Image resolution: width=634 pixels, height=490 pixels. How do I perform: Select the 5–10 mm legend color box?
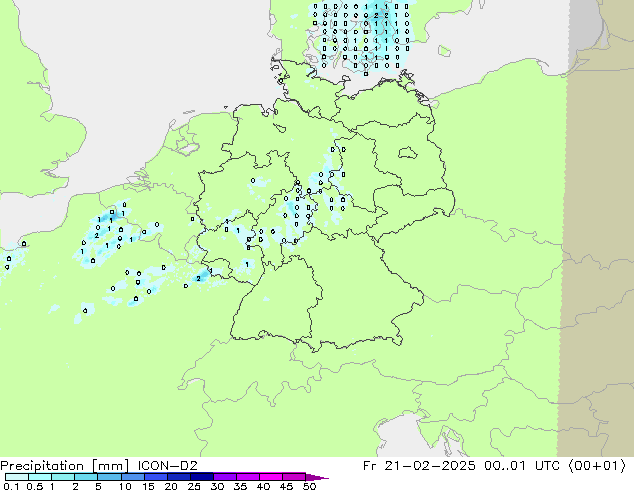pyautogui.click(x=109, y=477)
